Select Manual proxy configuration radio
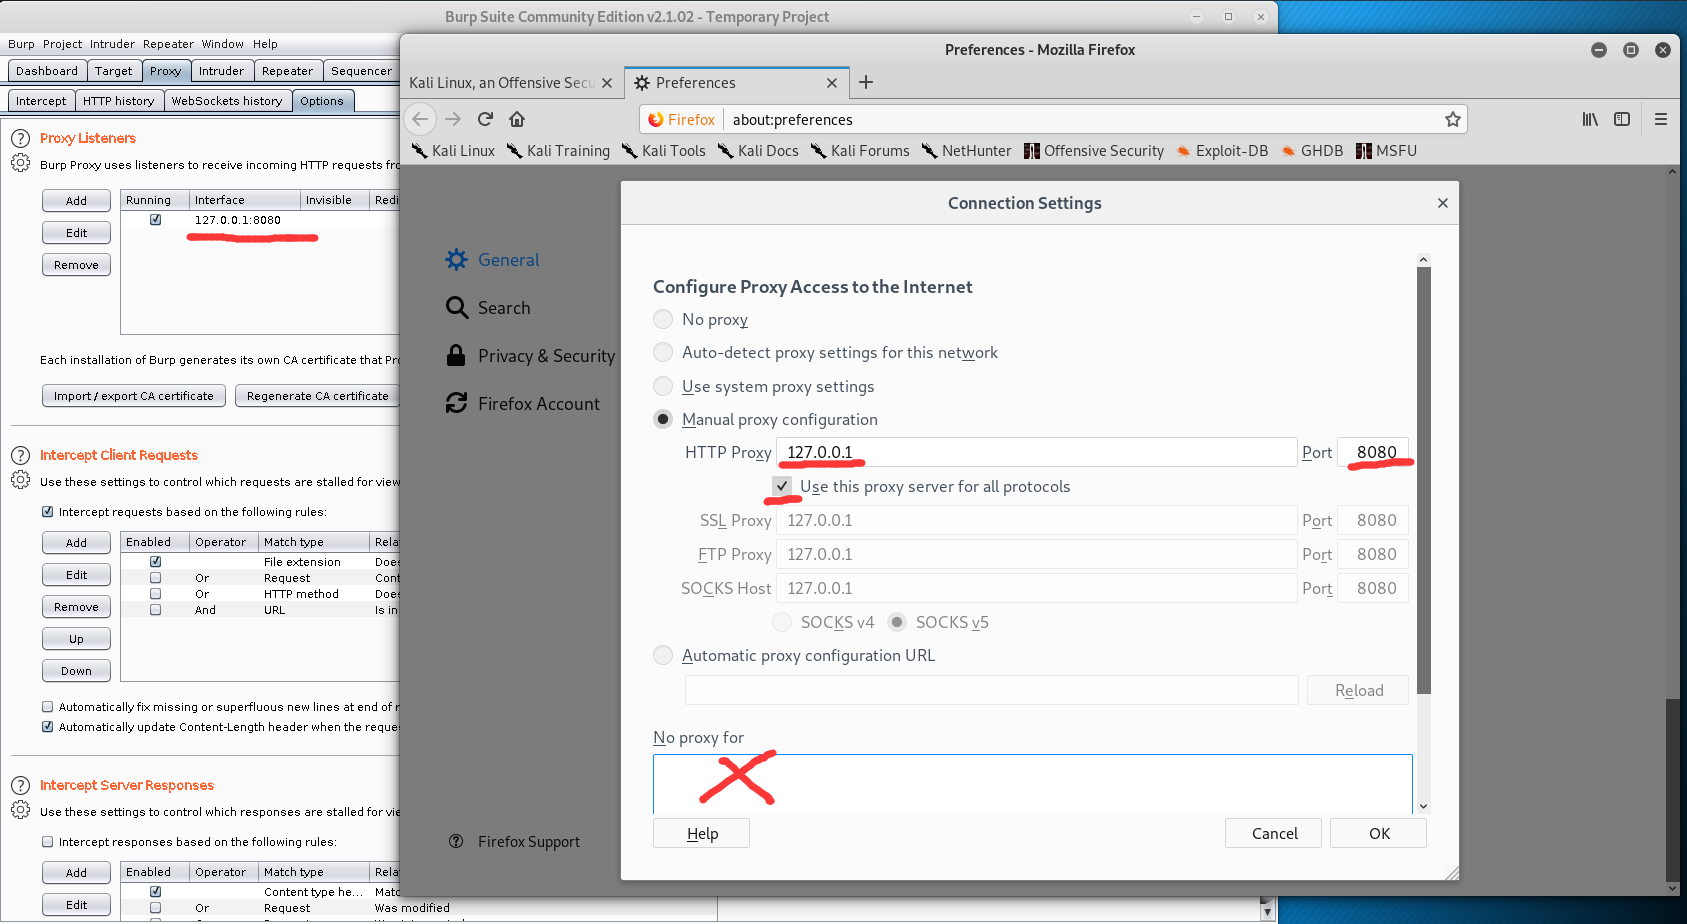 pyautogui.click(x=663, y=419)
